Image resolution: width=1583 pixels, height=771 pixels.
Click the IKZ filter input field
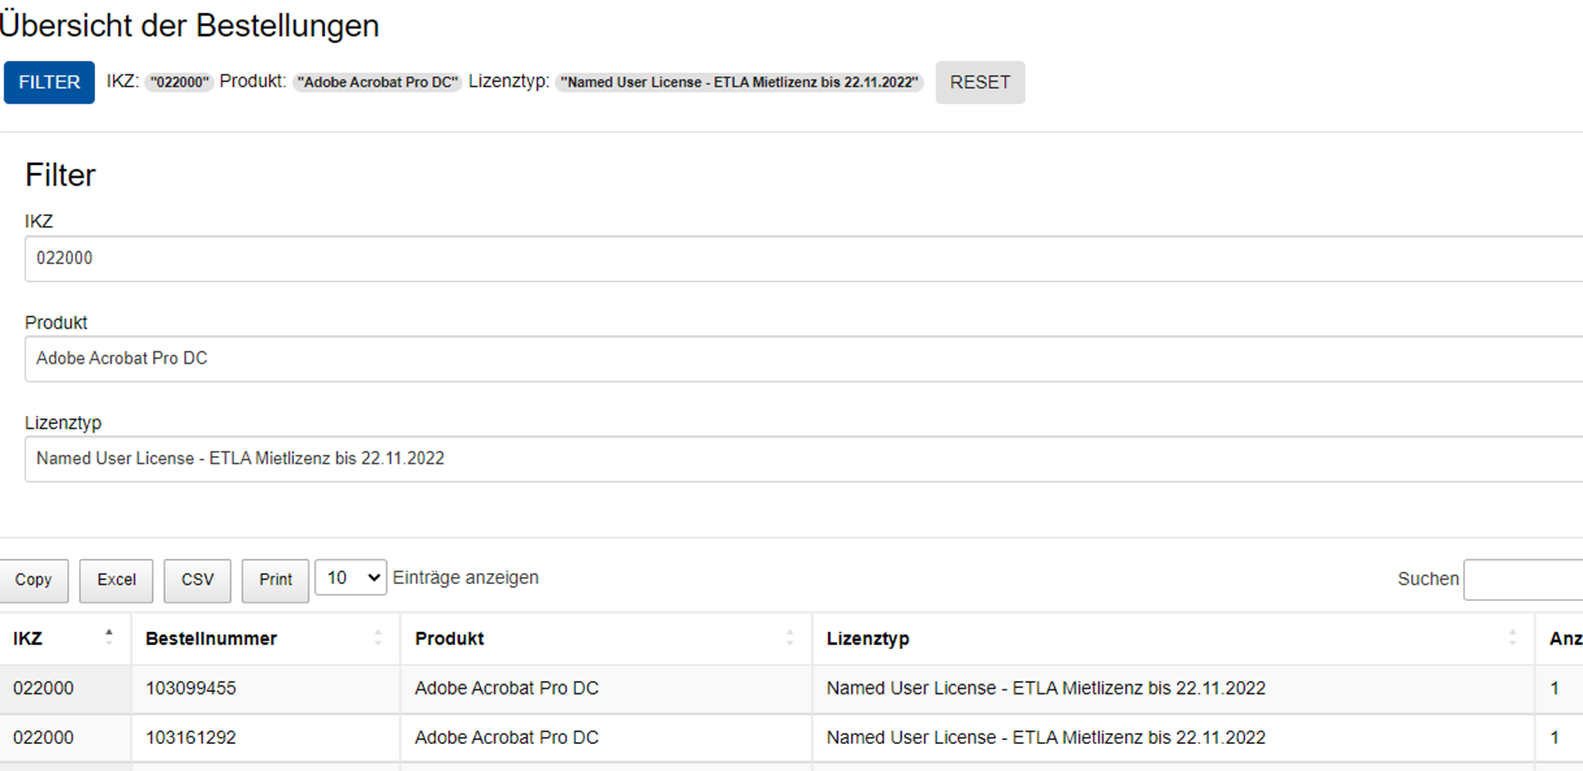[x=800, y=259]
